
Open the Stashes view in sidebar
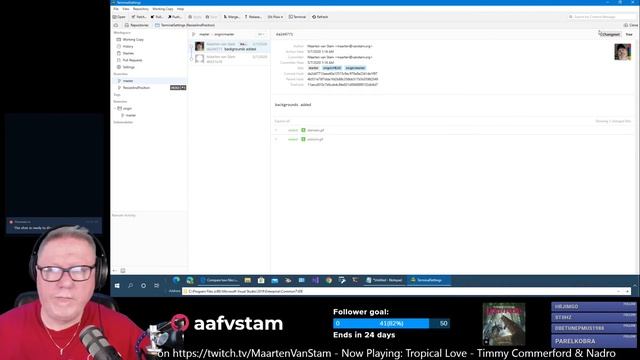(x=125, y=53)
